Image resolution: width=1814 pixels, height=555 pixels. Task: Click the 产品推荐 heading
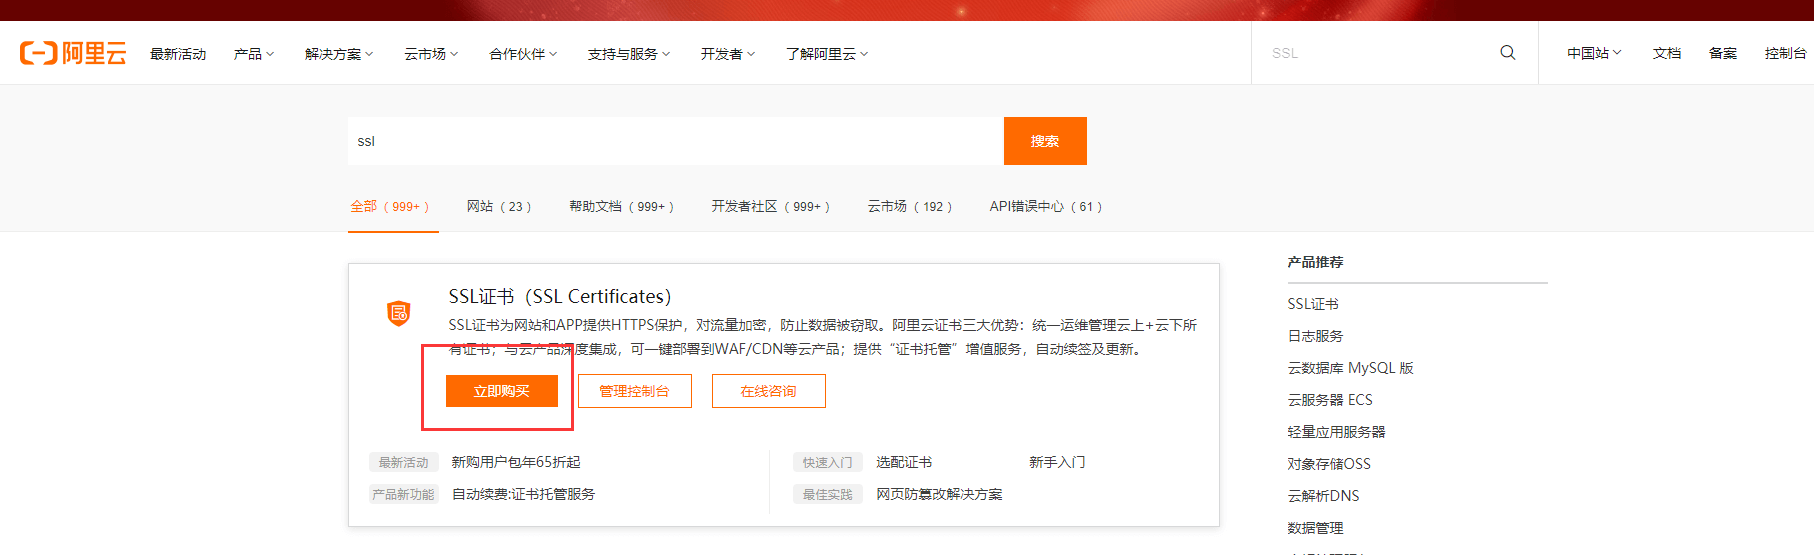(x=1315, y=262)
